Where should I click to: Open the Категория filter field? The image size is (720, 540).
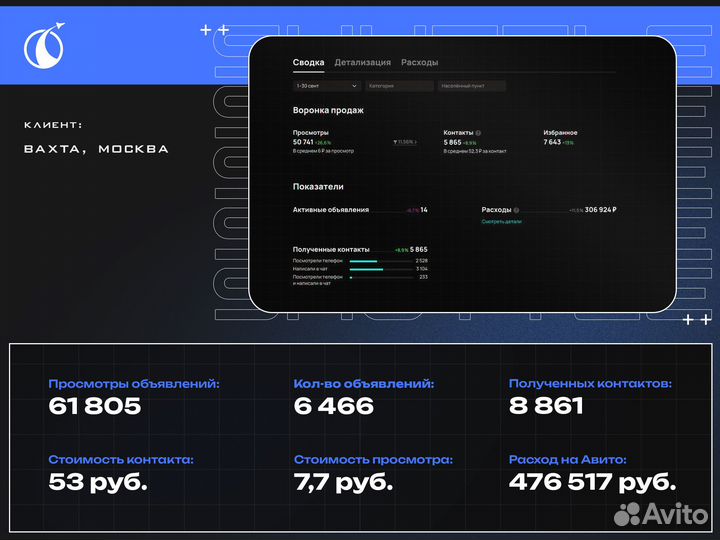(x=398, y=86)
